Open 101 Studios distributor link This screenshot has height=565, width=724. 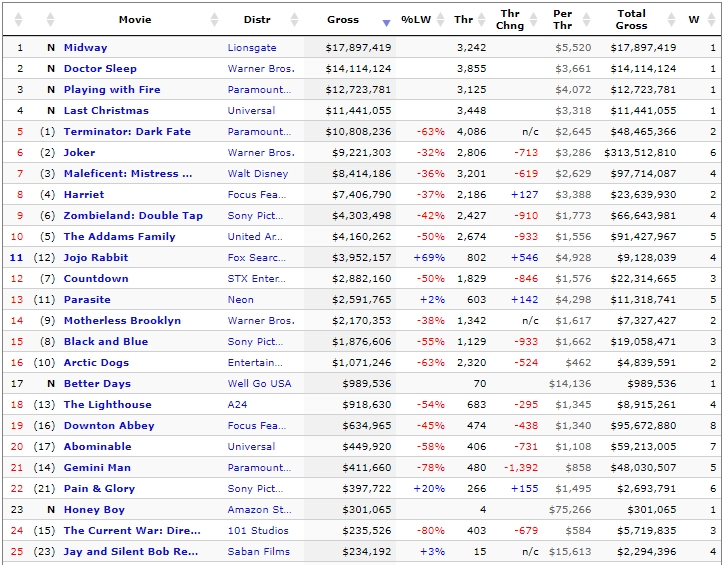[x=258, y=530]
